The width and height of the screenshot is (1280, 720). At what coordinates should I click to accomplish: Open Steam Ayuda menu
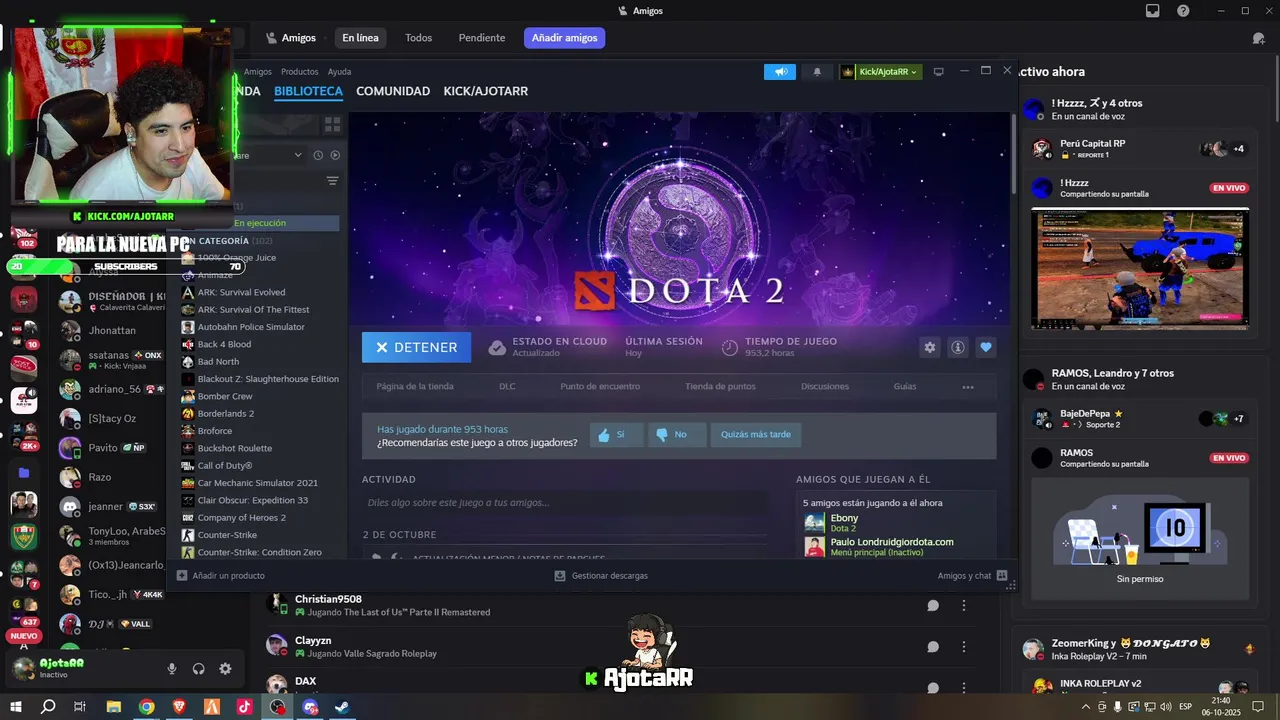click(x=339, y=72)
